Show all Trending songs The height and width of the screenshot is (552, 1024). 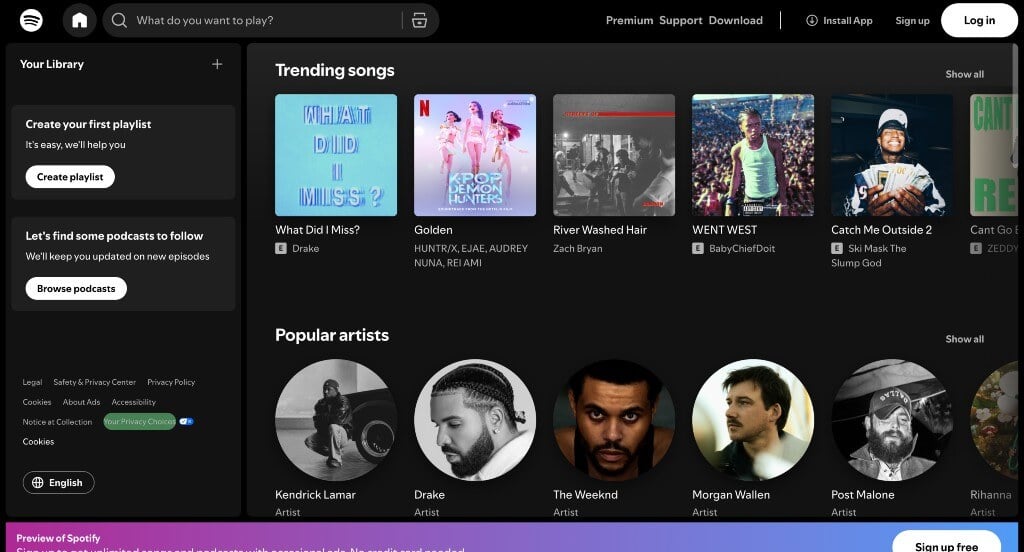[965, 74]
